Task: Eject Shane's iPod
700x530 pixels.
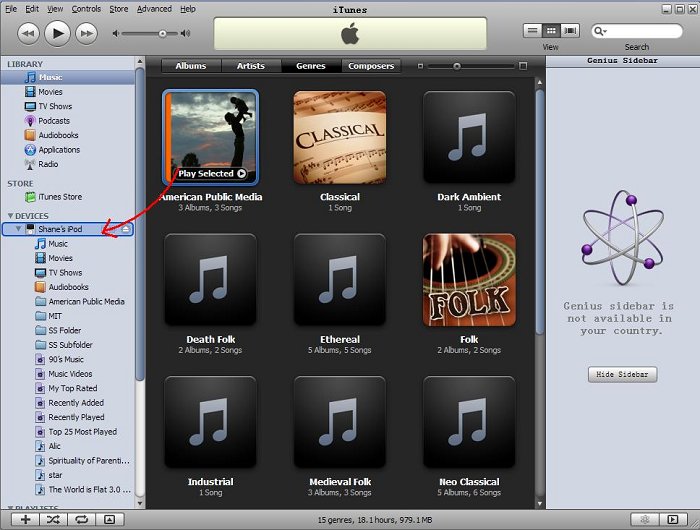Action: click(126, 229)
